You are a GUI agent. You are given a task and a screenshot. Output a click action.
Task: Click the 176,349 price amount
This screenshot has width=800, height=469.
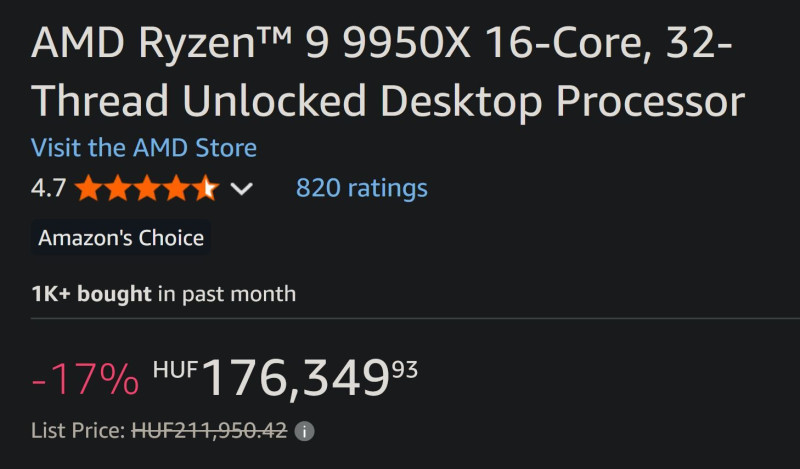[x=296, y=377]
